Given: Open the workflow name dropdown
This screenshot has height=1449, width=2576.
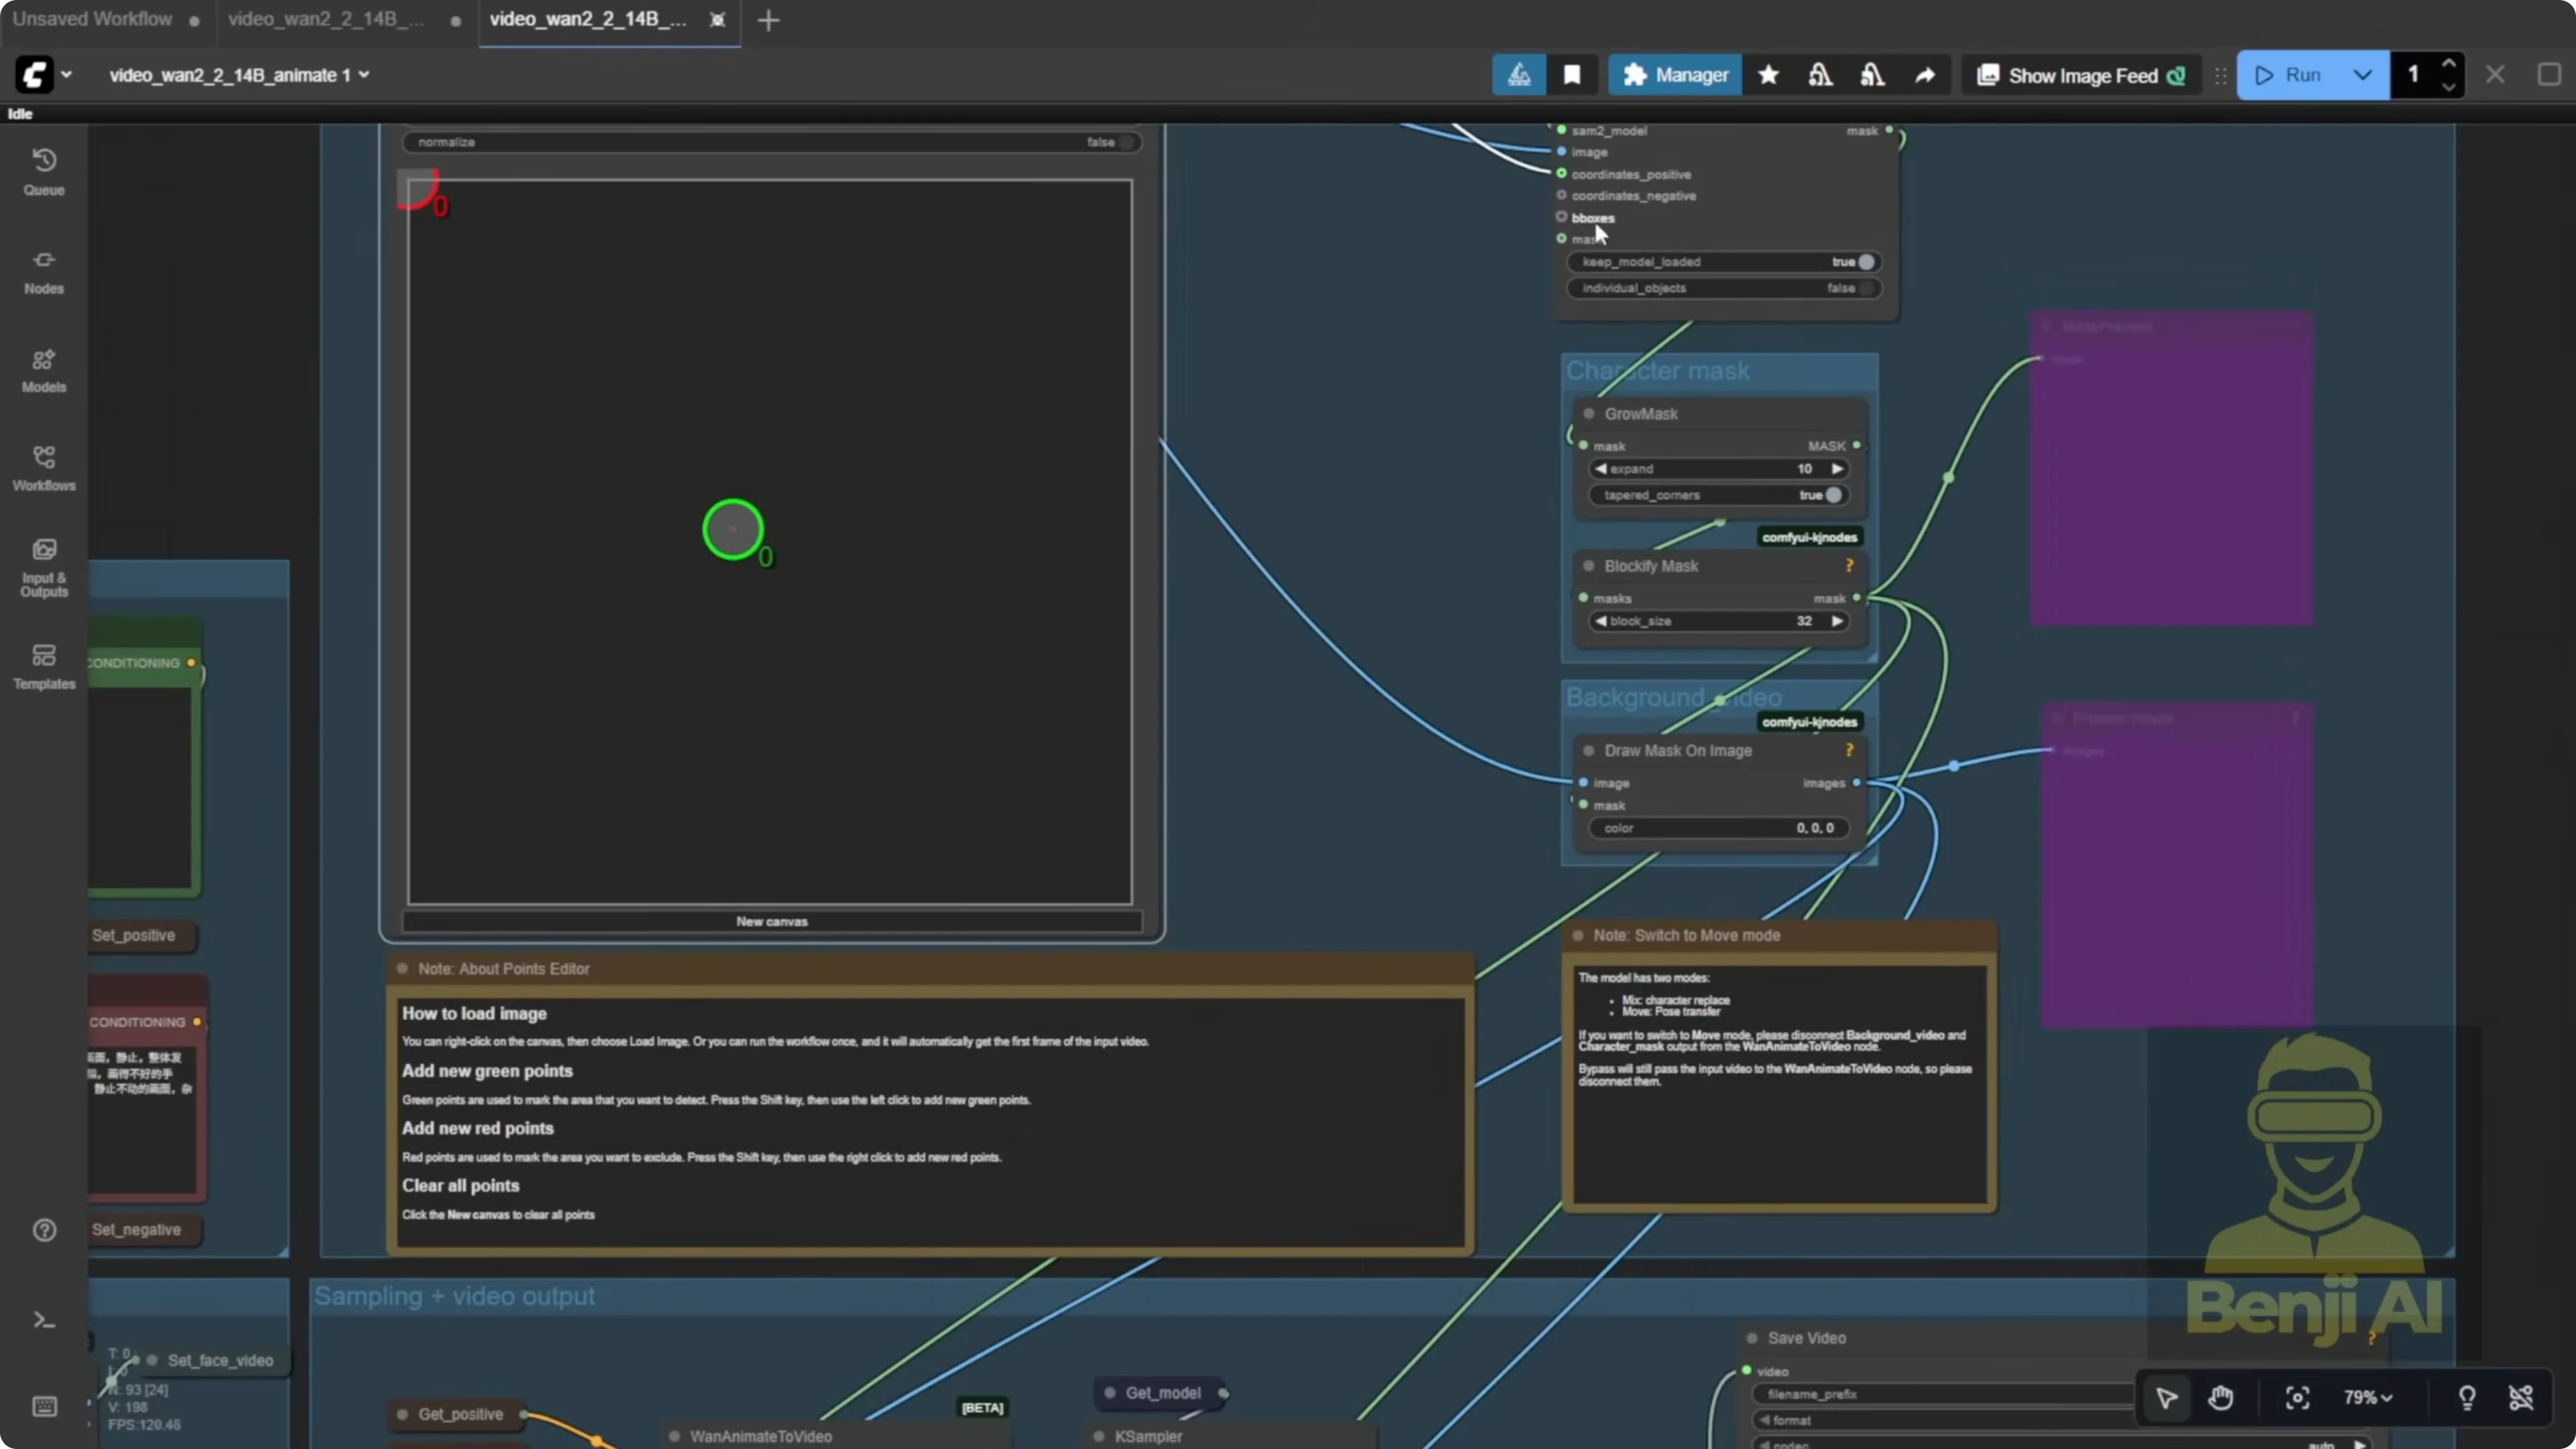Looking at the screenshot, I should (x=365, y=75).
